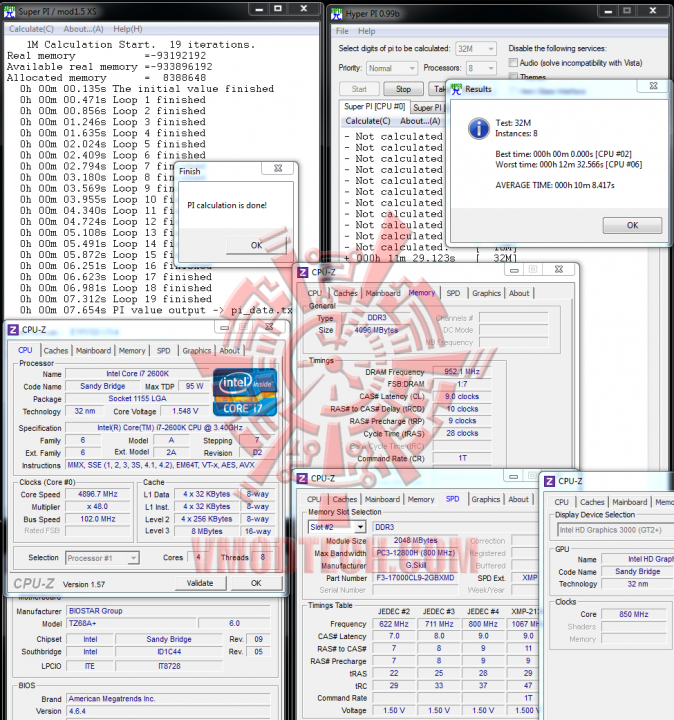The image size is (674, 720).
Task: Click the Multiplier x 48.0 value
Action: pyautogui.click(x=98, y=506)
